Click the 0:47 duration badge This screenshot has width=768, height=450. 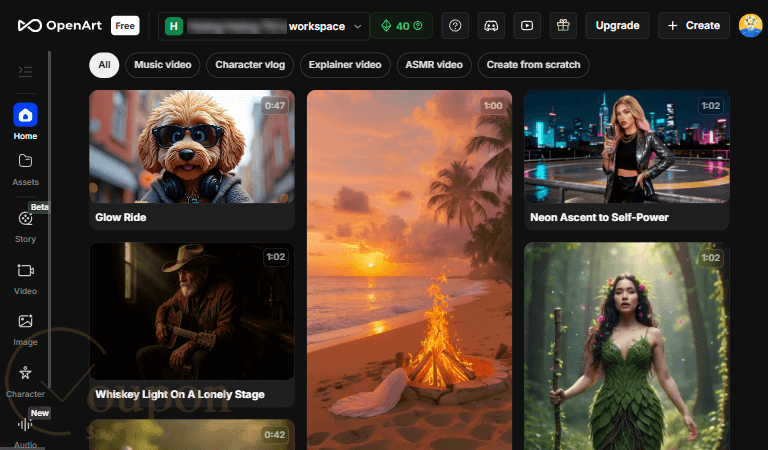[x=275, y=106]
